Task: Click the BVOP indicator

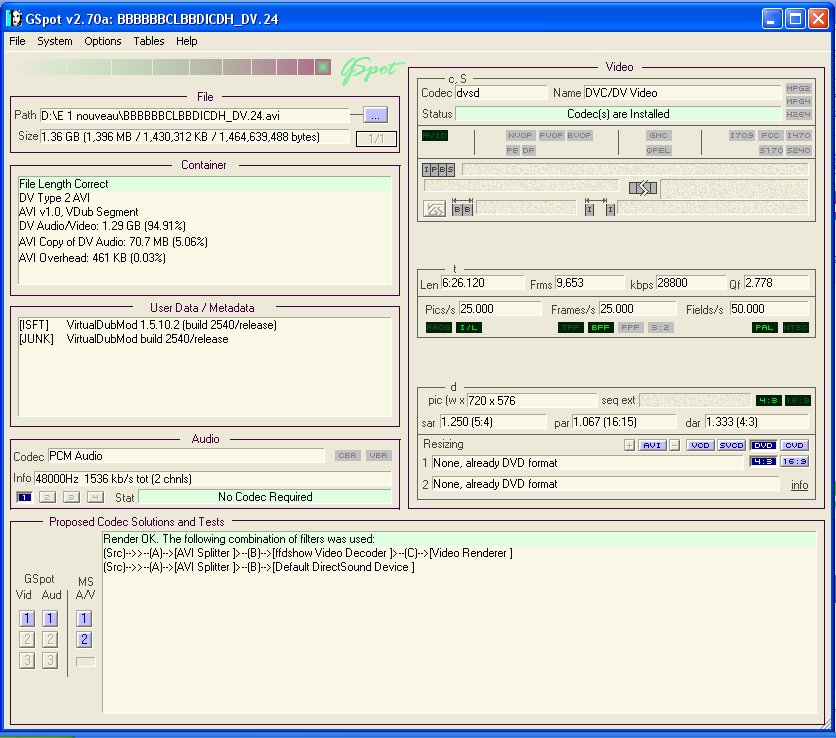Action: point(579,135)
